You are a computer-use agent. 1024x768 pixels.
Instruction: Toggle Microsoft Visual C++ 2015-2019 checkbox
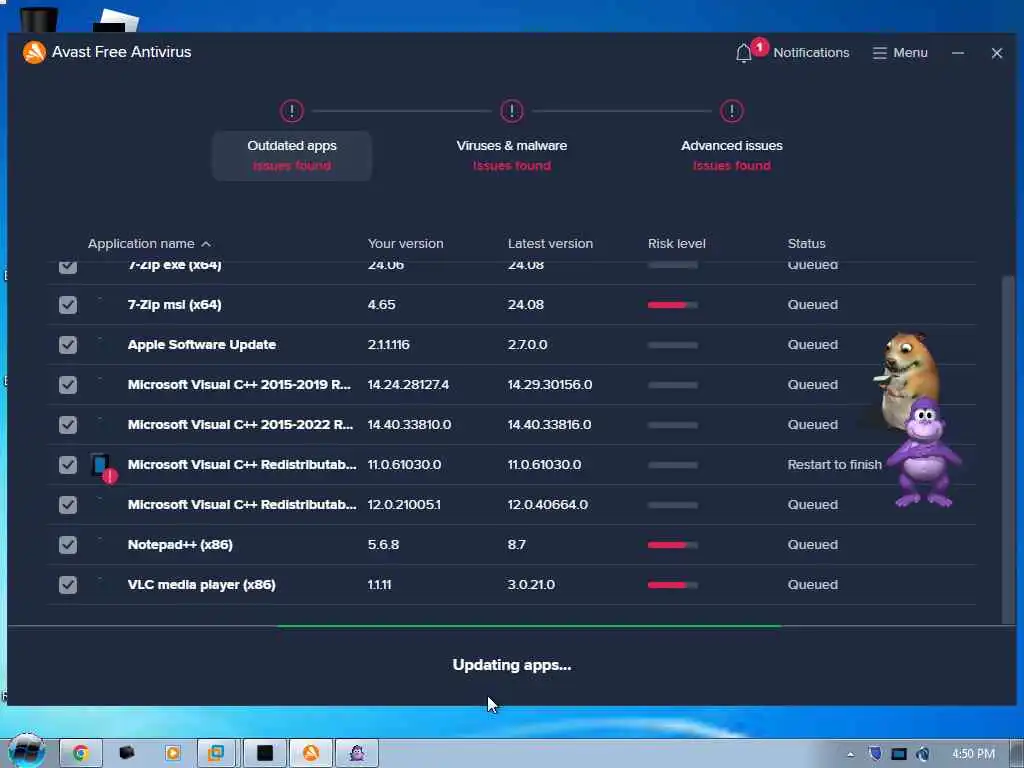pos(68,385)
